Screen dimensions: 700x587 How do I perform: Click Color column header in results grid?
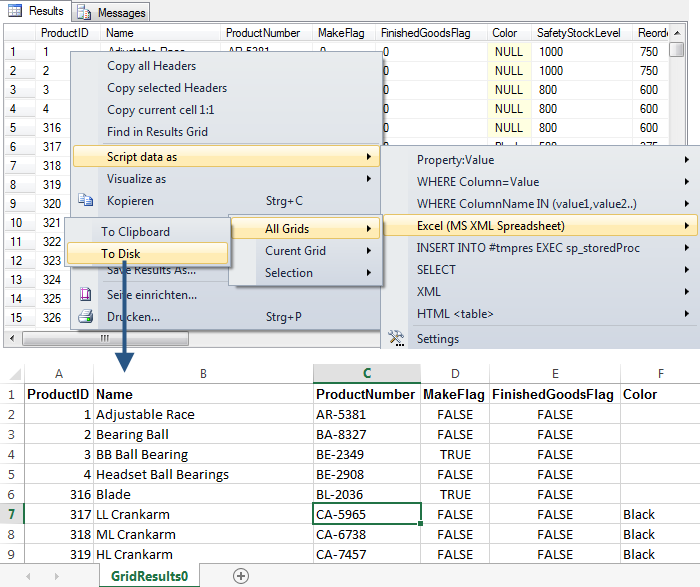(509, 33)
